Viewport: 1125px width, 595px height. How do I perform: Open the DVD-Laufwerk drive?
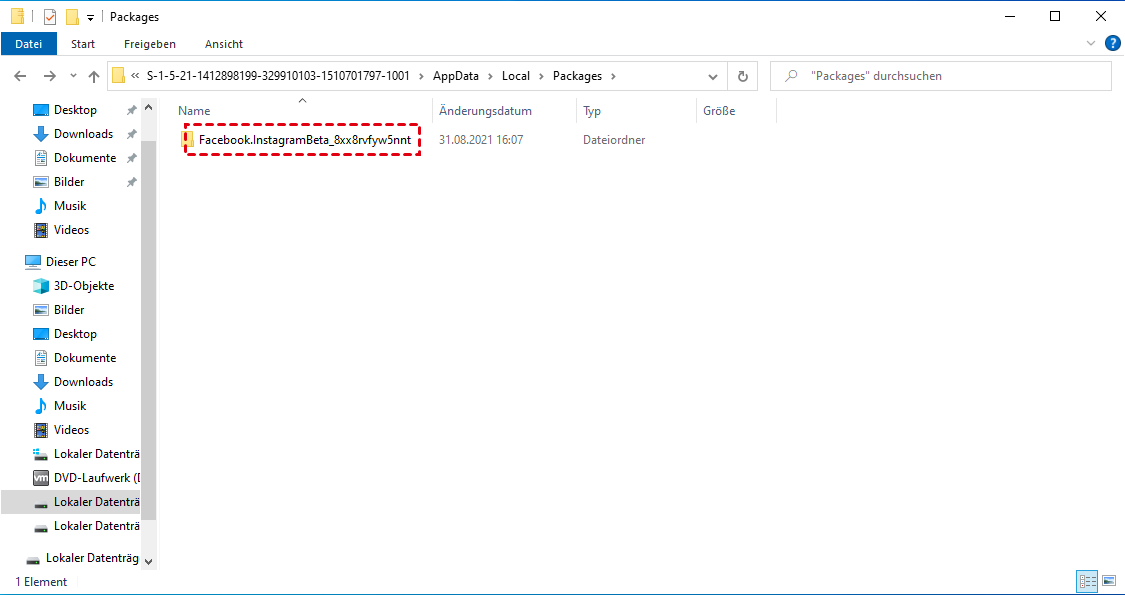click(x=97, y=478)
